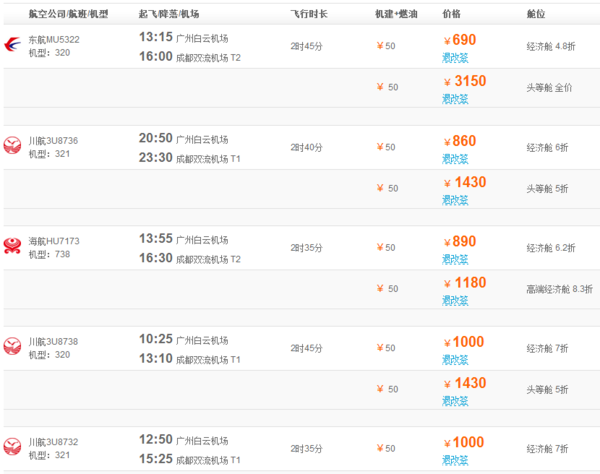The height and width of the screenshot is (474, 600).
Task: Click the China Eastern logo for MU5322
Action: (x=12, y=44)
